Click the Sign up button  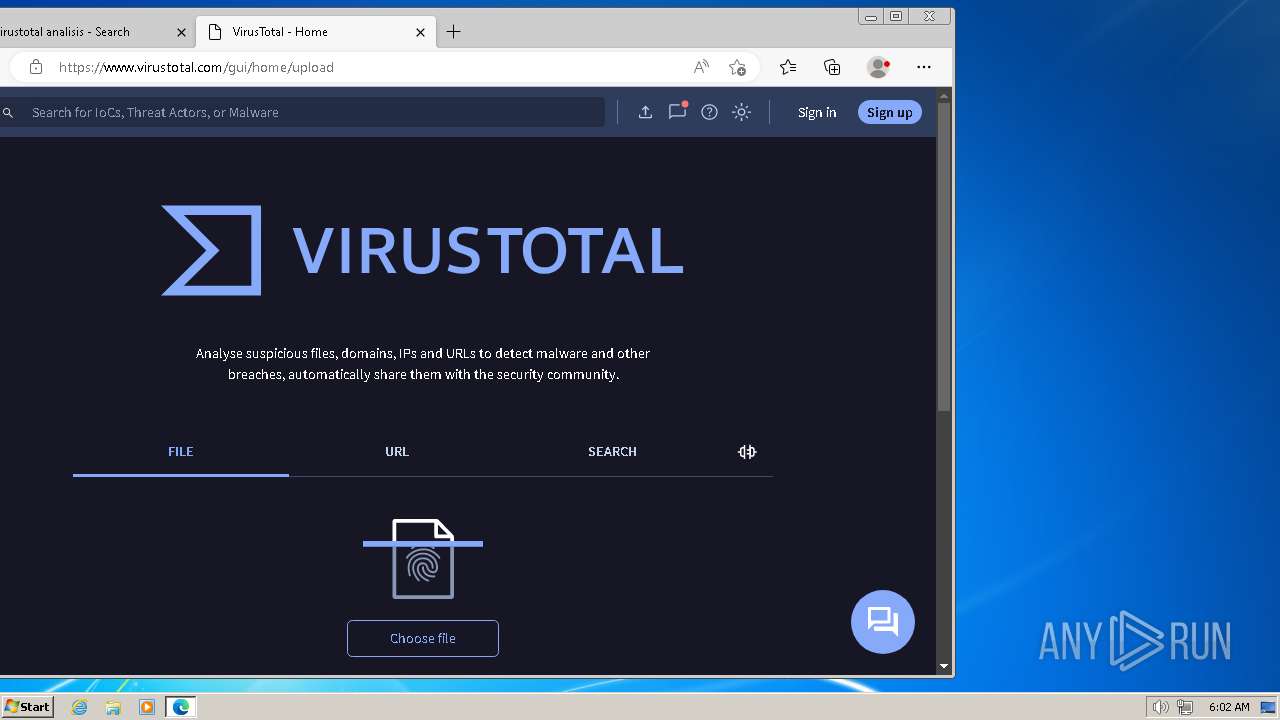tap(889, 112)
